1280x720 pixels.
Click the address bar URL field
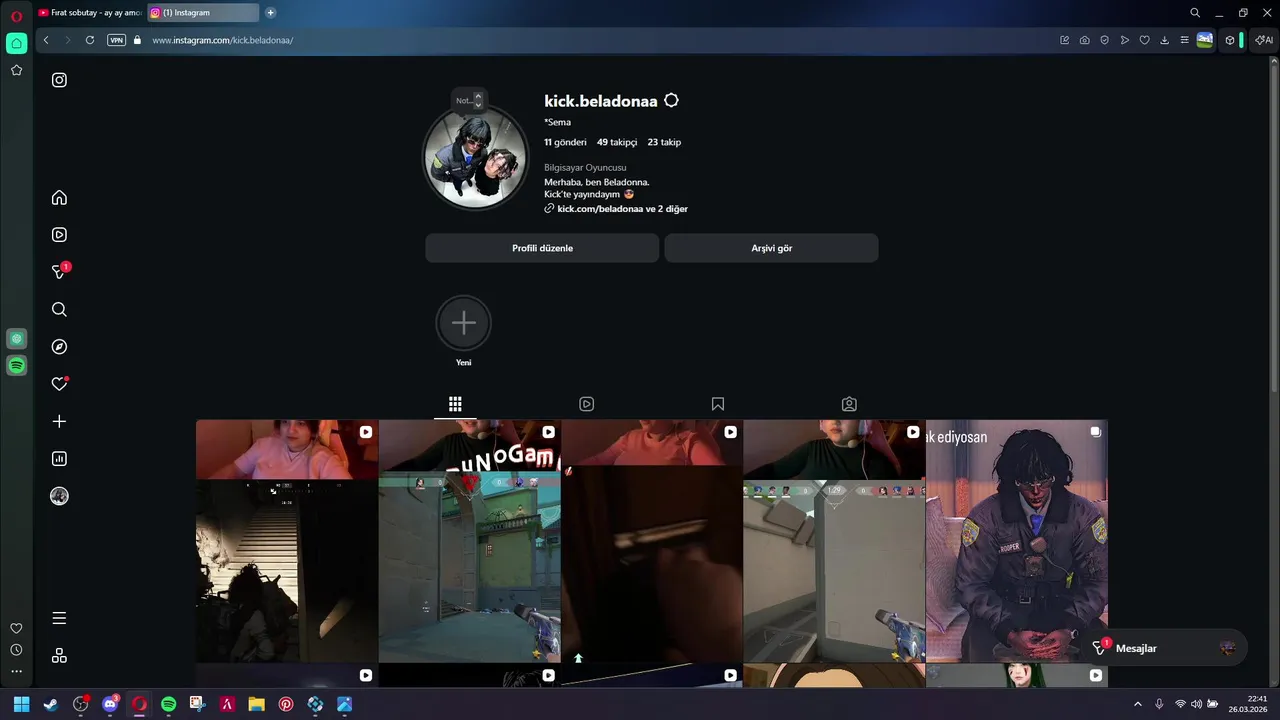pyautogui.click(x=600, y=40)
